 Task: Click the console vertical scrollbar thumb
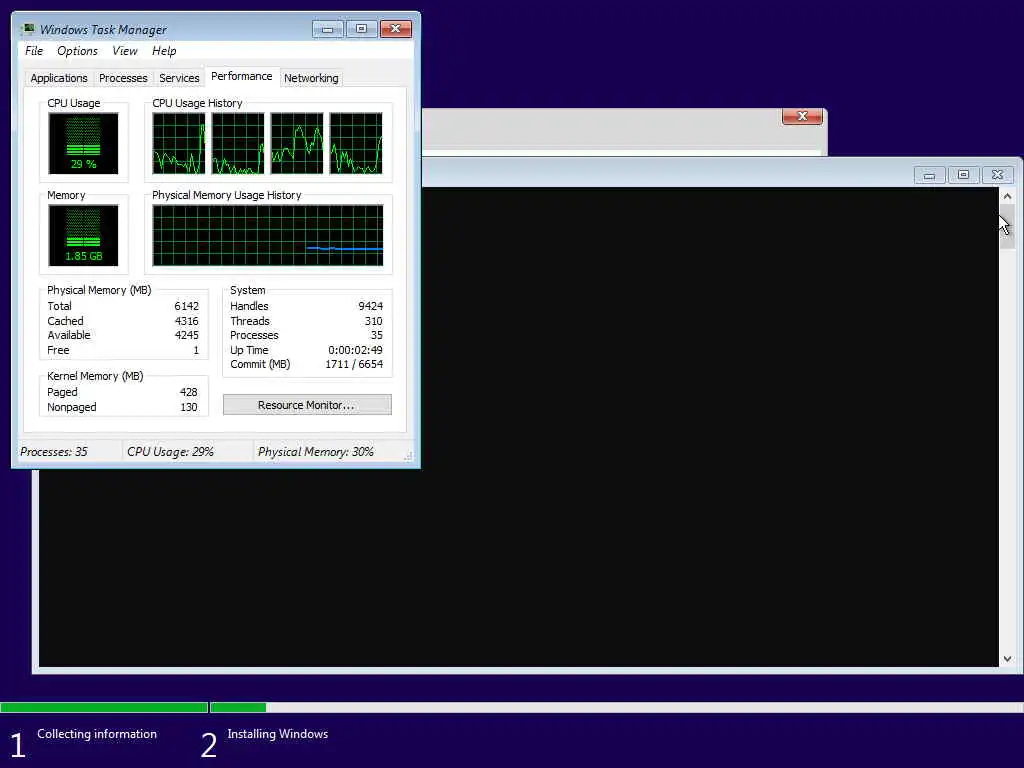(1007, 226)
